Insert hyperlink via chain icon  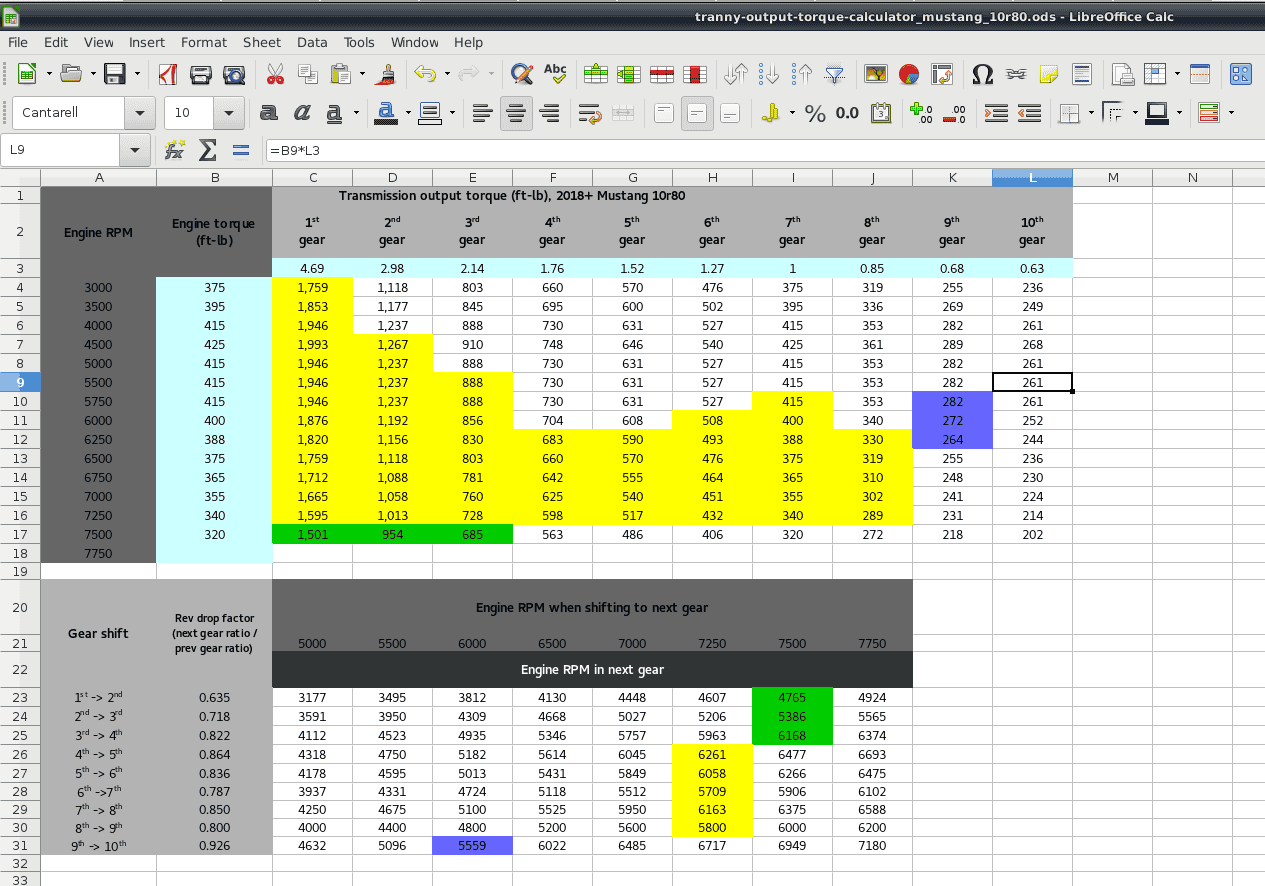coord(1016,74)
